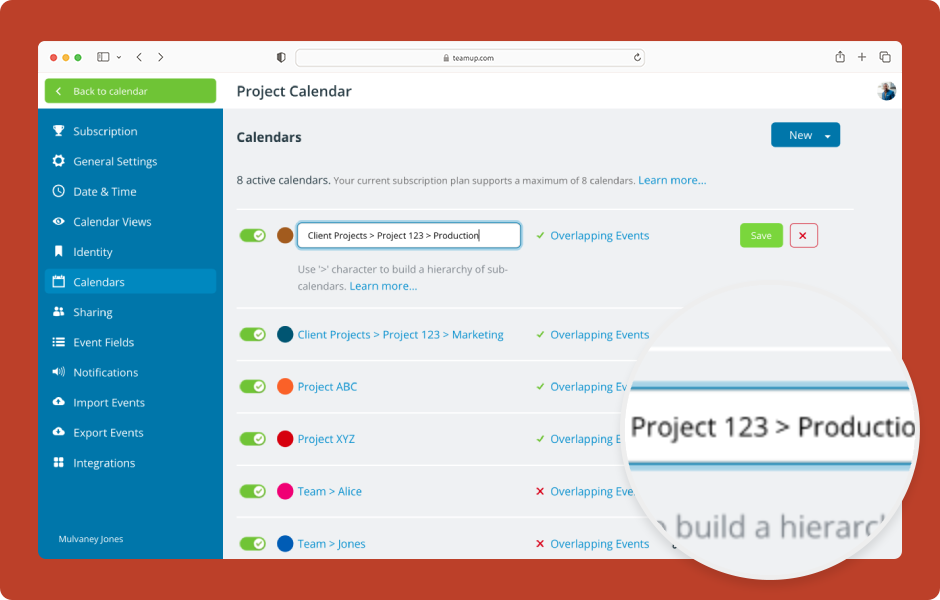Select the Subscription sidebar icon
940x600 pixels.
coord(57,131)
